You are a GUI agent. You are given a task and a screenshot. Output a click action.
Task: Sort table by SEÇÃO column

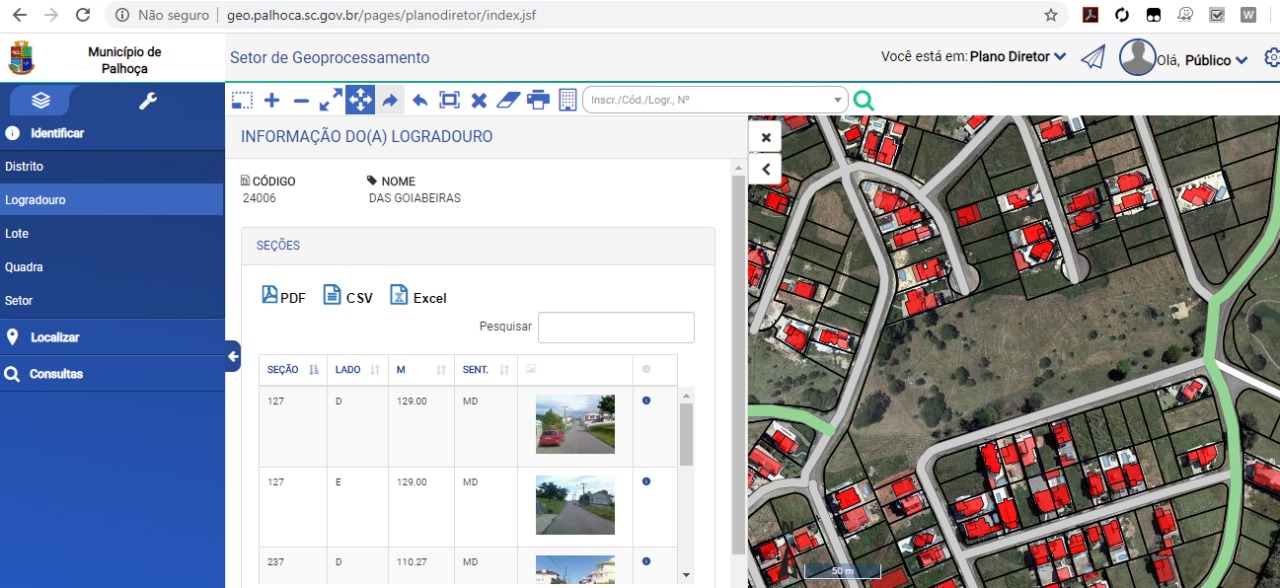[293, 370]
